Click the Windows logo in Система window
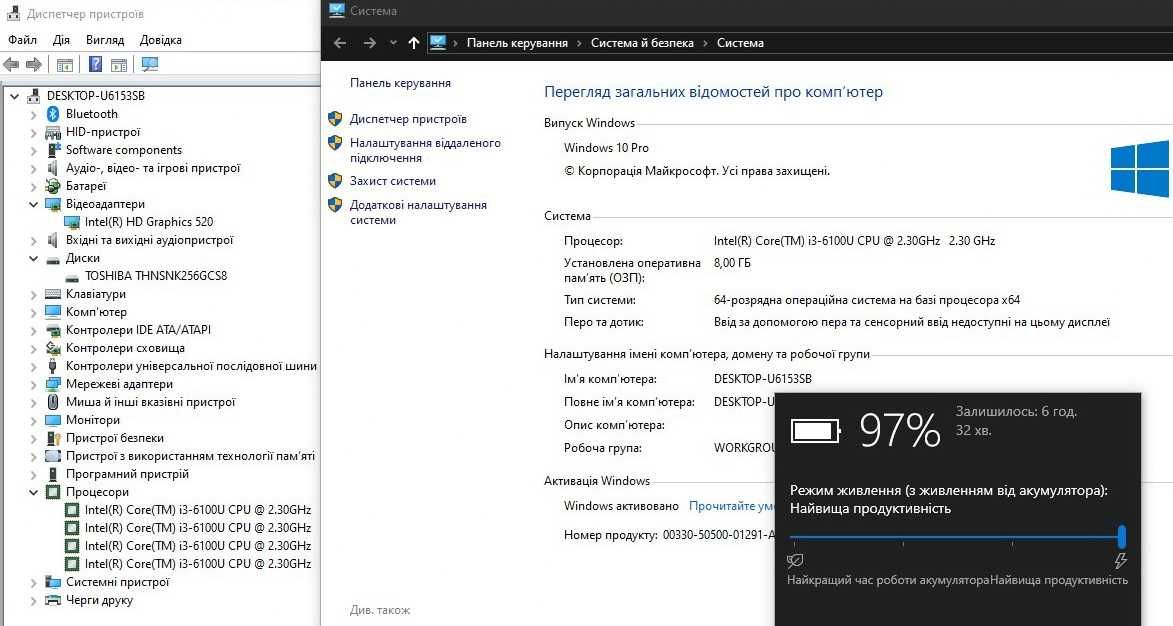1173x626 pixels. 1140,168
